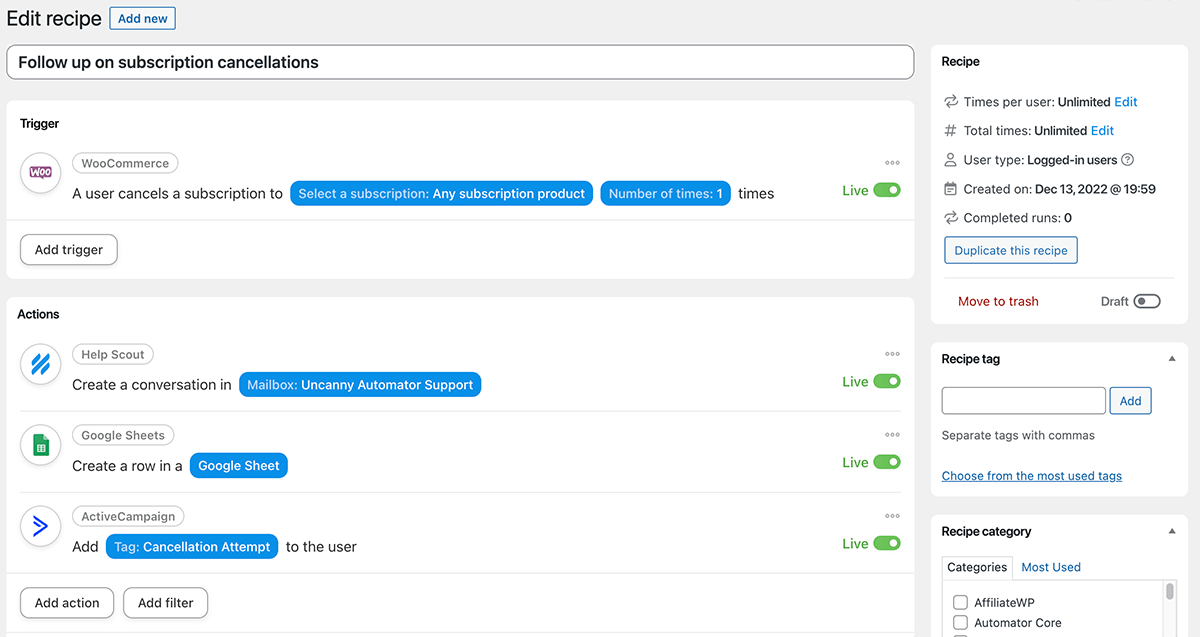
Task: Check the Automator Core category checkbox
Action: [960, 623]
